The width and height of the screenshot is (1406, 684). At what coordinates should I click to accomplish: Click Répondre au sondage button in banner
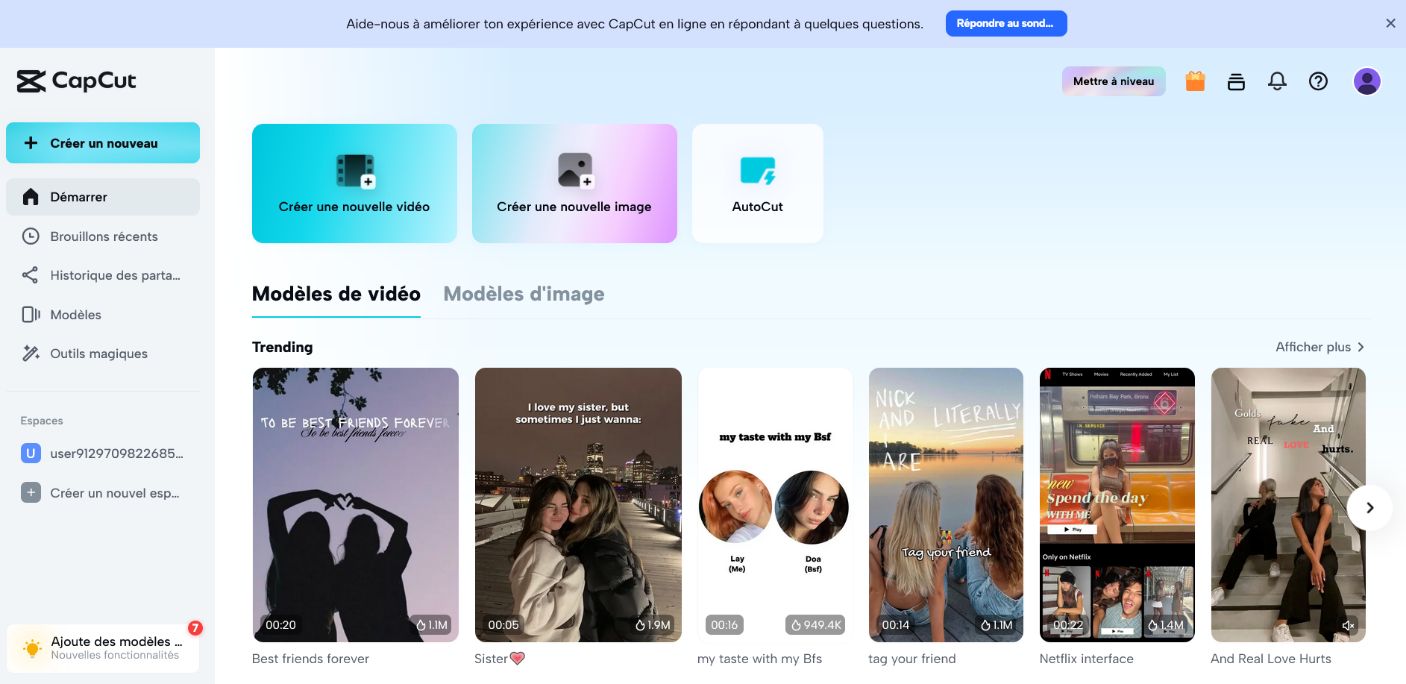pos(1006,23)
